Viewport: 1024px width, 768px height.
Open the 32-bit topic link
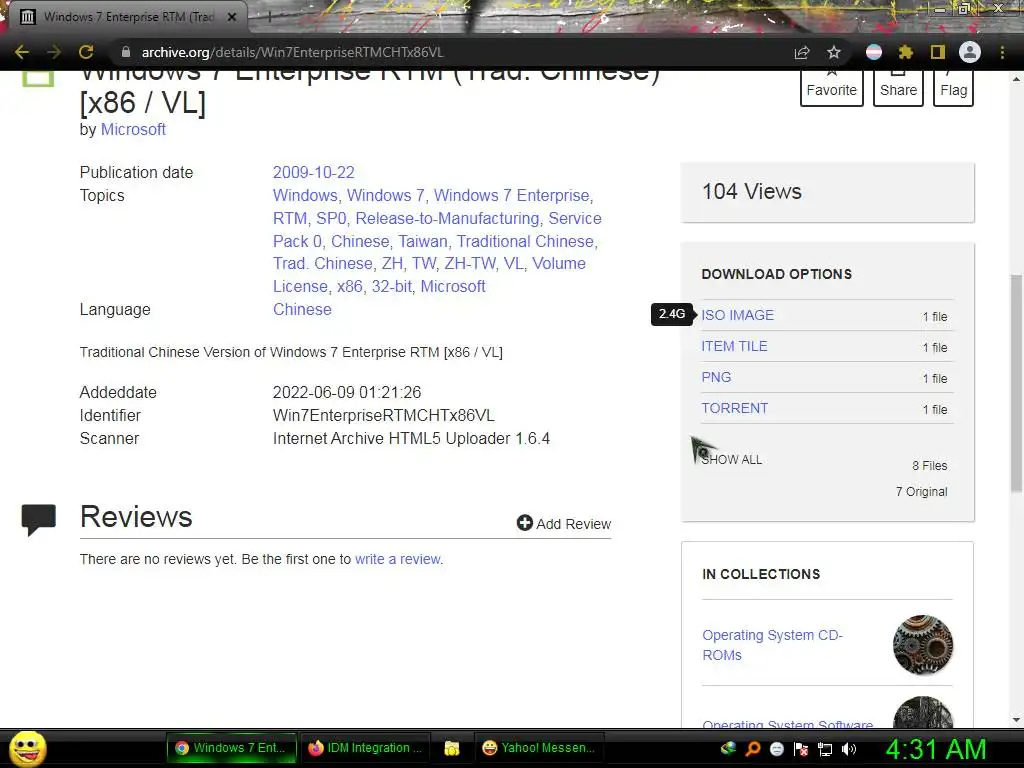392,286
